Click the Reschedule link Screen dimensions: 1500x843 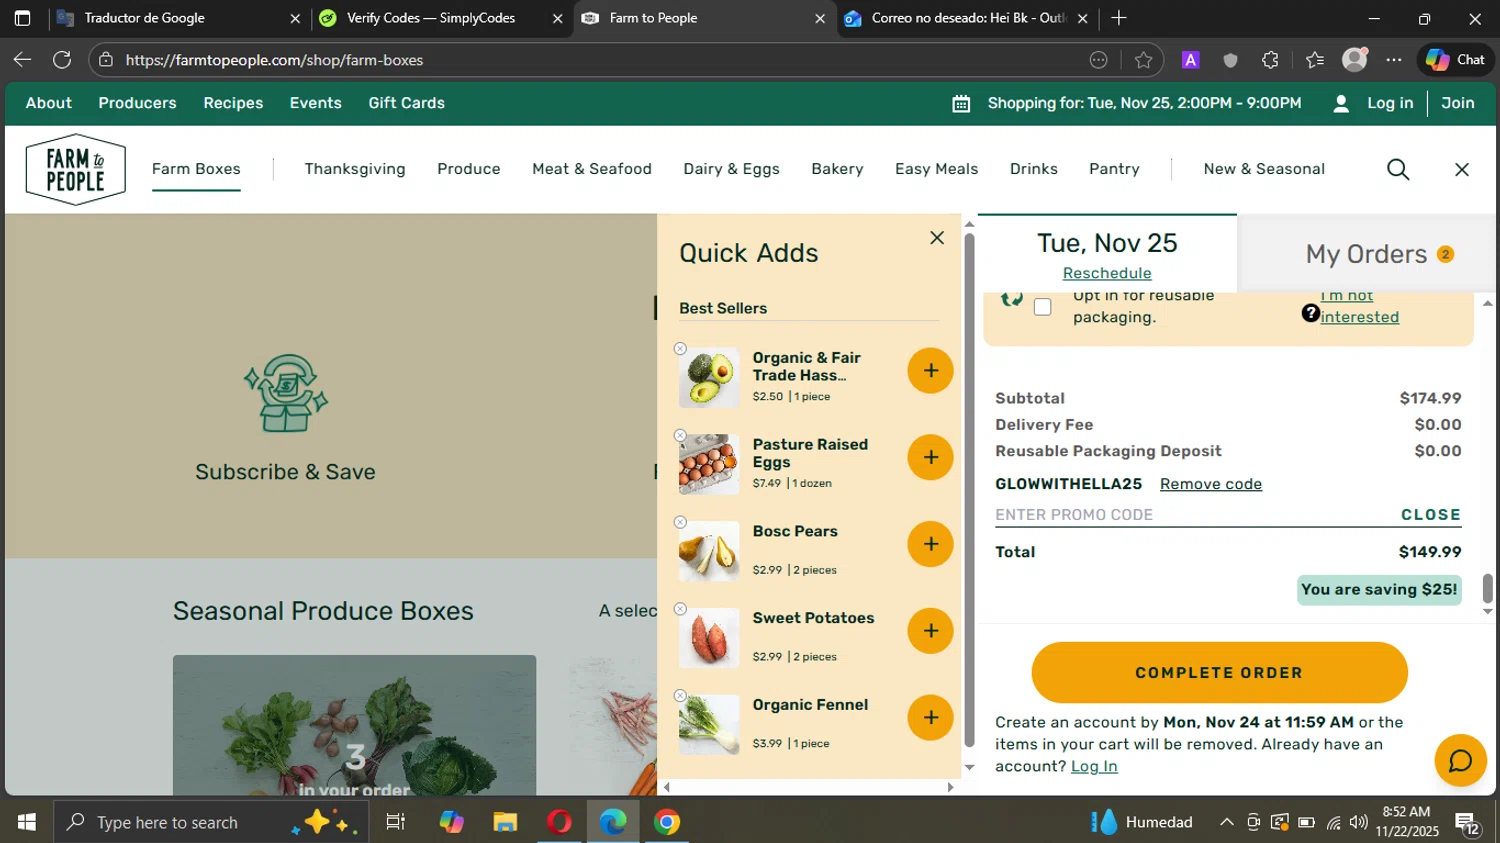1107,273
